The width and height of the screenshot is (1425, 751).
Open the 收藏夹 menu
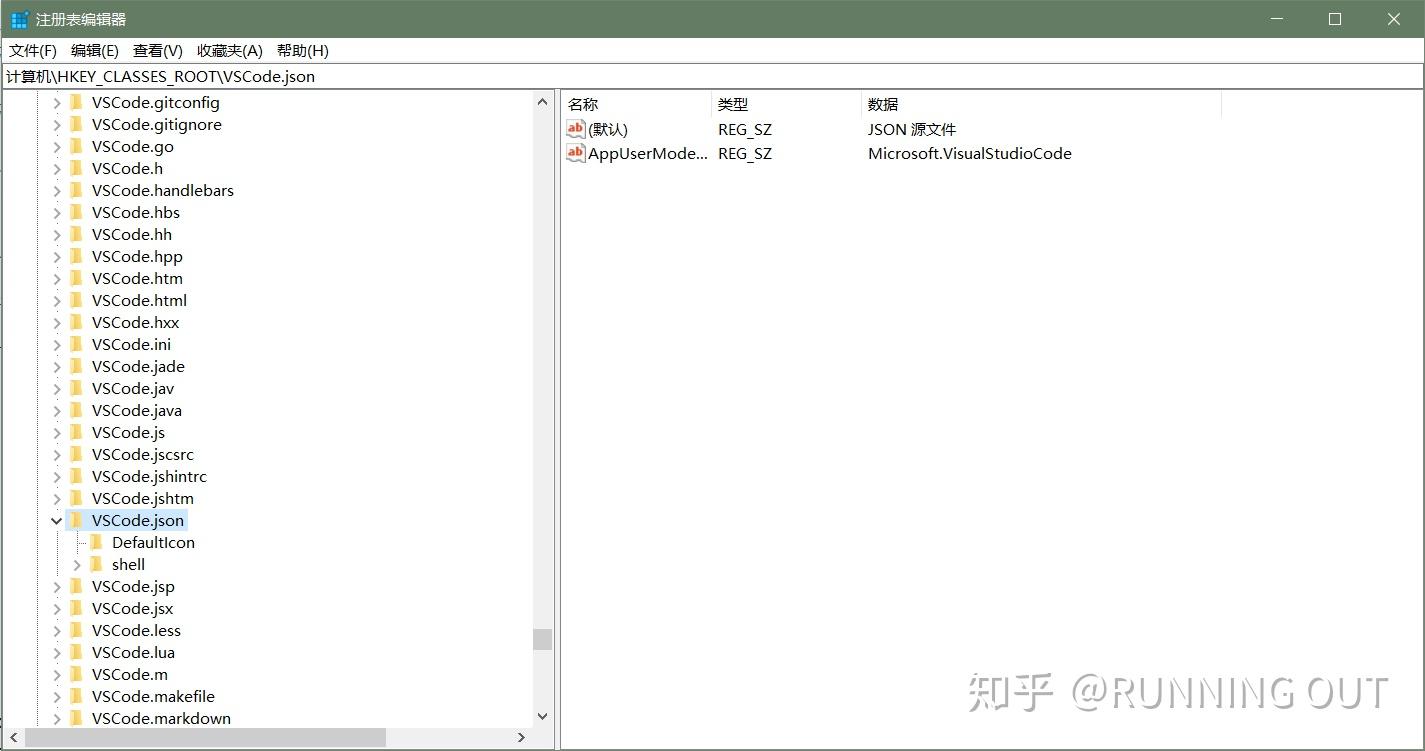coord(228,50)
